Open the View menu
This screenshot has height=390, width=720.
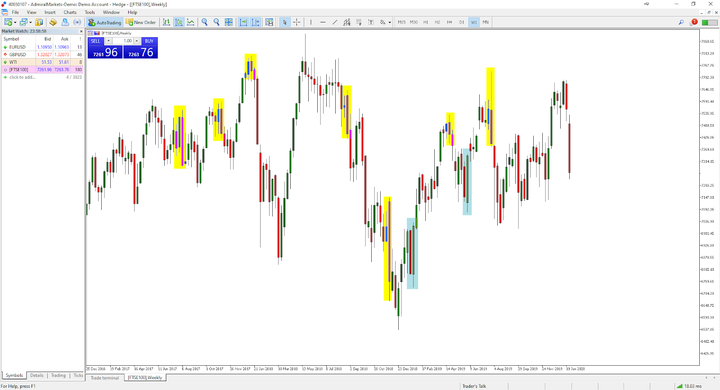click(x=32, y=12)
